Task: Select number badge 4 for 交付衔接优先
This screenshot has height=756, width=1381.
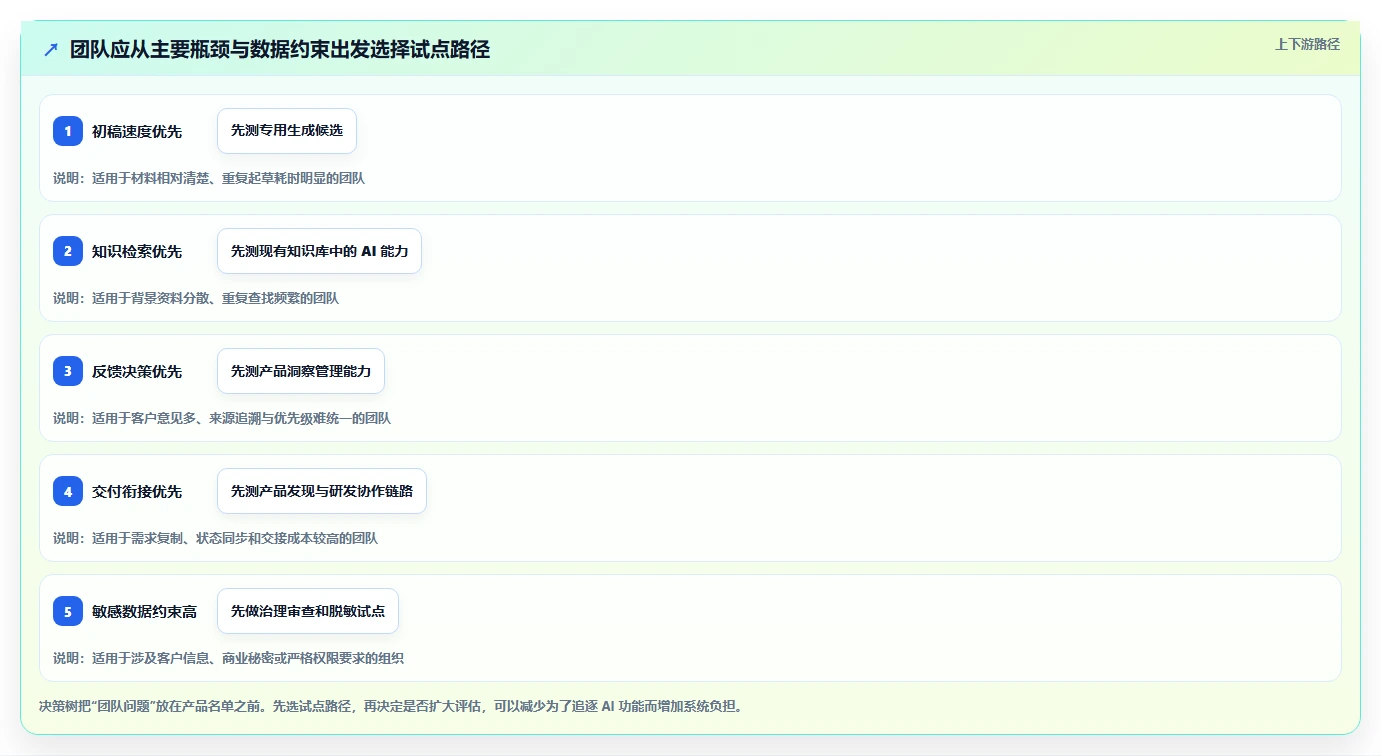Action: [x=68, y=491]
